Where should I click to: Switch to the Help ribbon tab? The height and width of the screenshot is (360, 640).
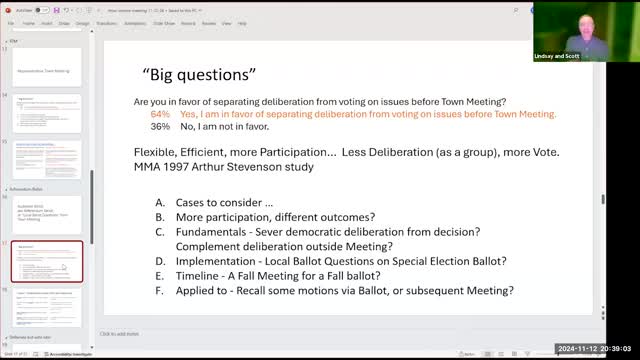(242, 24)
